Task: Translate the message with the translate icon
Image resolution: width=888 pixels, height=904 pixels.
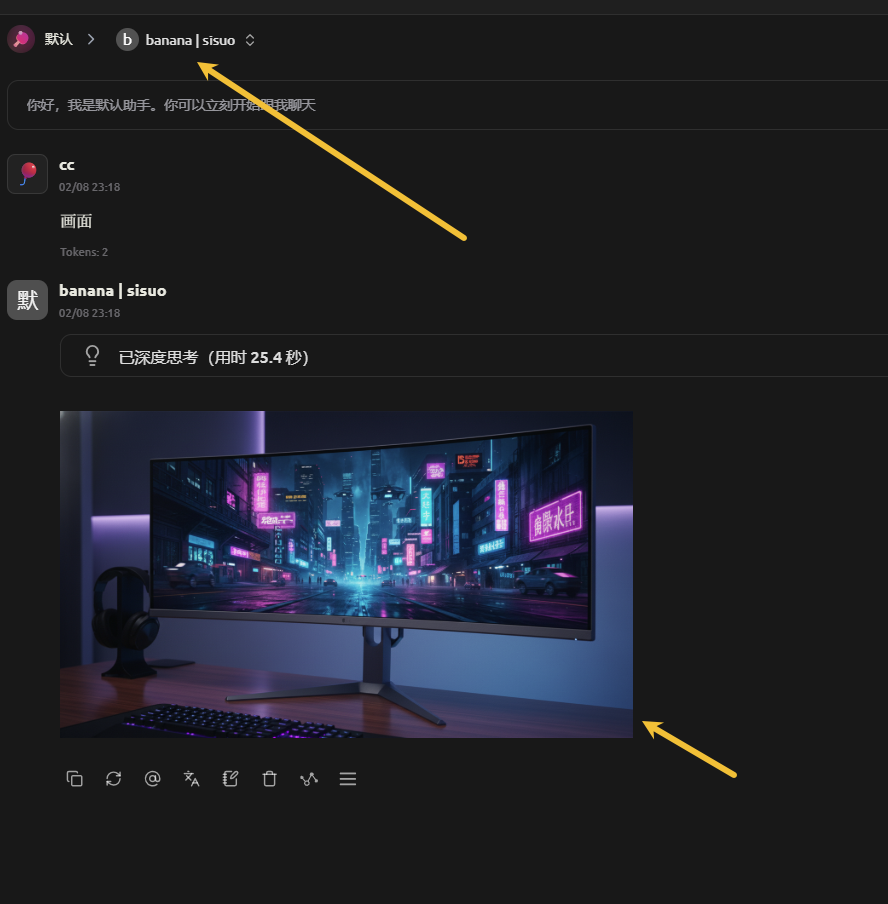Action: click(x=191, y=779)
